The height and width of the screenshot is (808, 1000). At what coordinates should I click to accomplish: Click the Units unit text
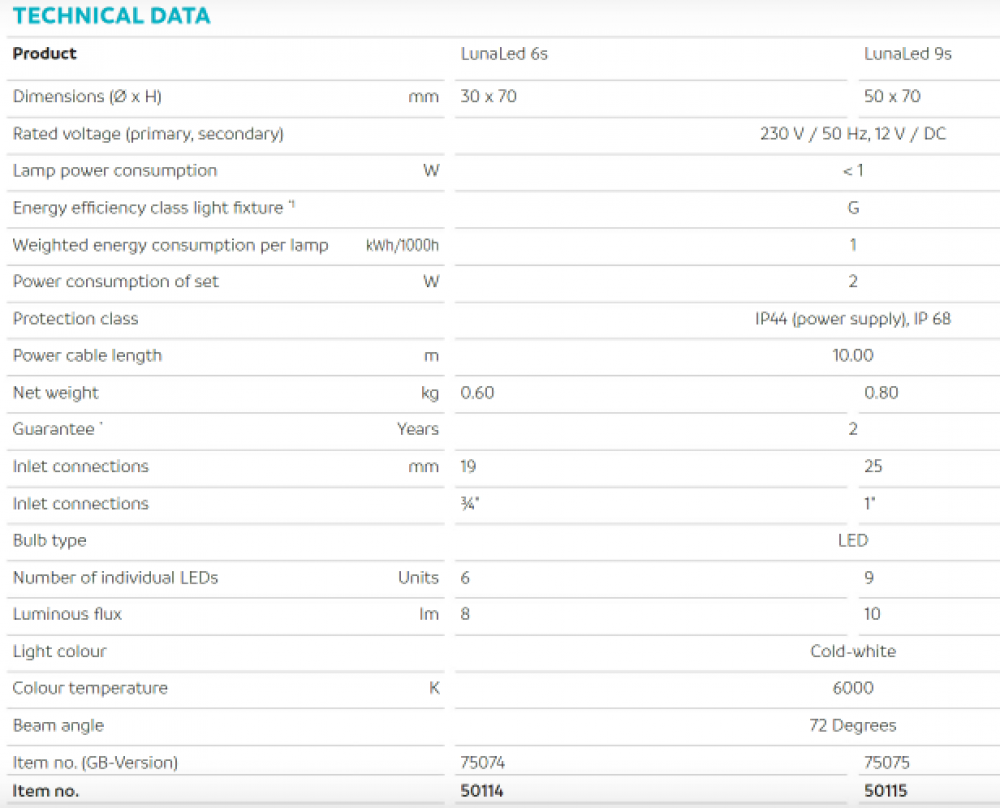[x=418, y=577]
